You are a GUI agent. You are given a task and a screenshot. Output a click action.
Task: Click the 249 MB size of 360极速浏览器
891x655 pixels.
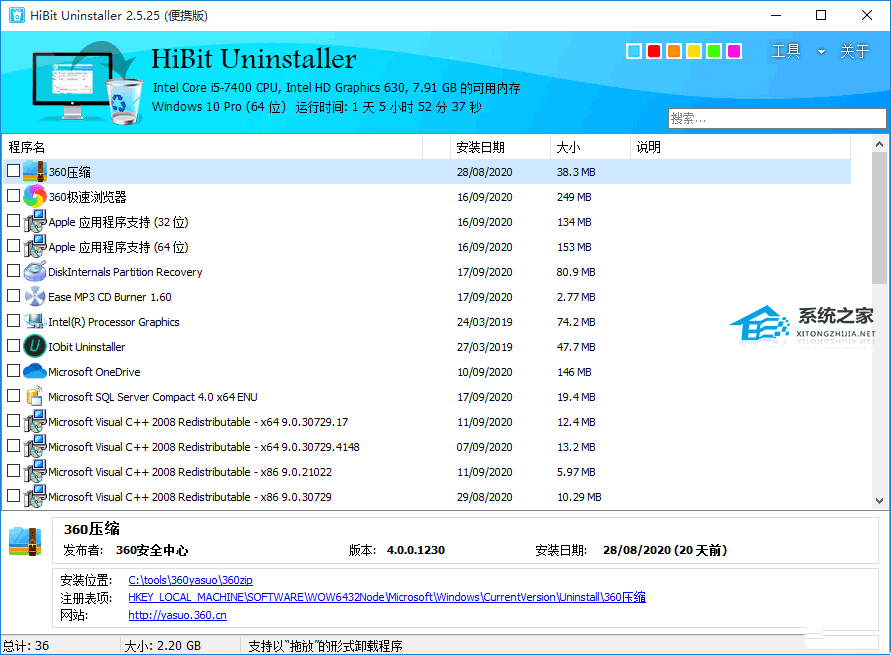574,197
